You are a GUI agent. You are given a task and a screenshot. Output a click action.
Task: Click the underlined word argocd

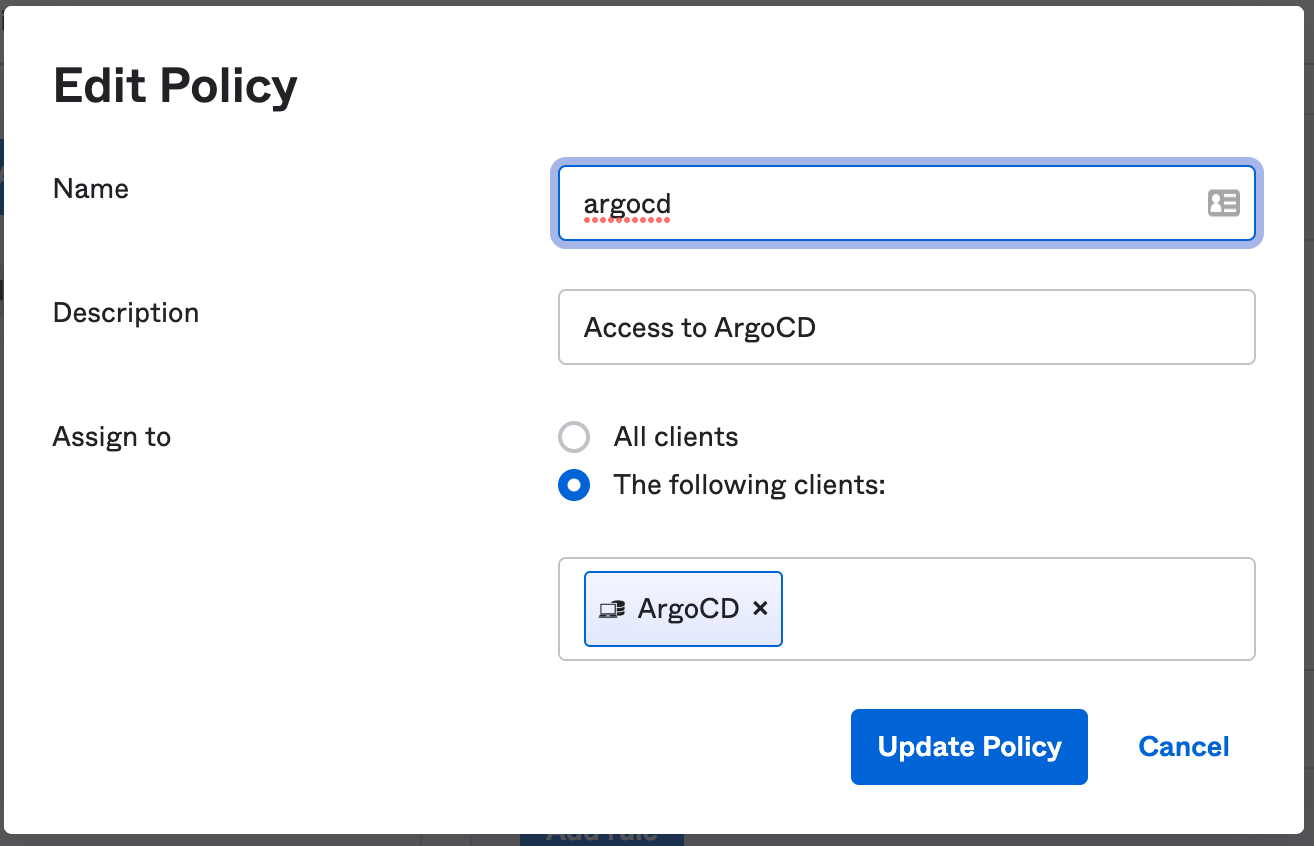627,204
